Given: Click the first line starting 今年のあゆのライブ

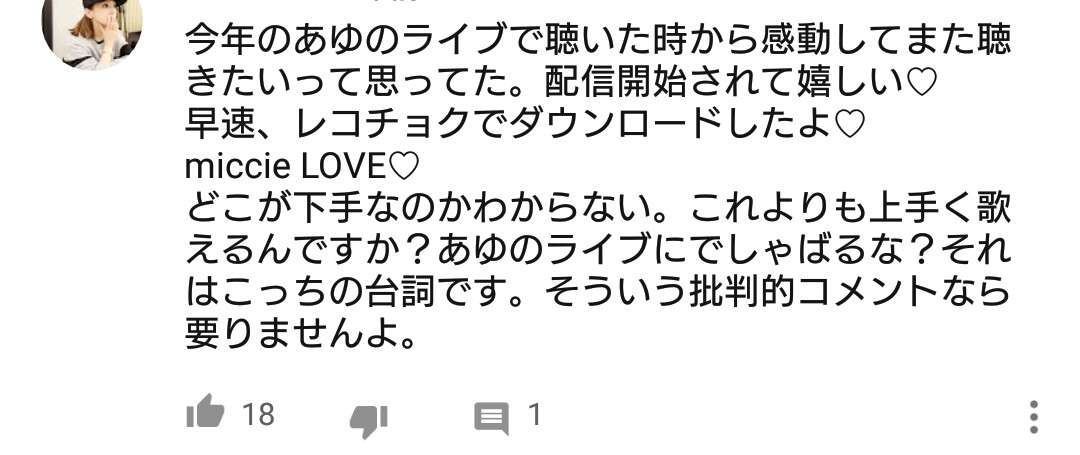Looking at the screenshot, I should 599,41.
